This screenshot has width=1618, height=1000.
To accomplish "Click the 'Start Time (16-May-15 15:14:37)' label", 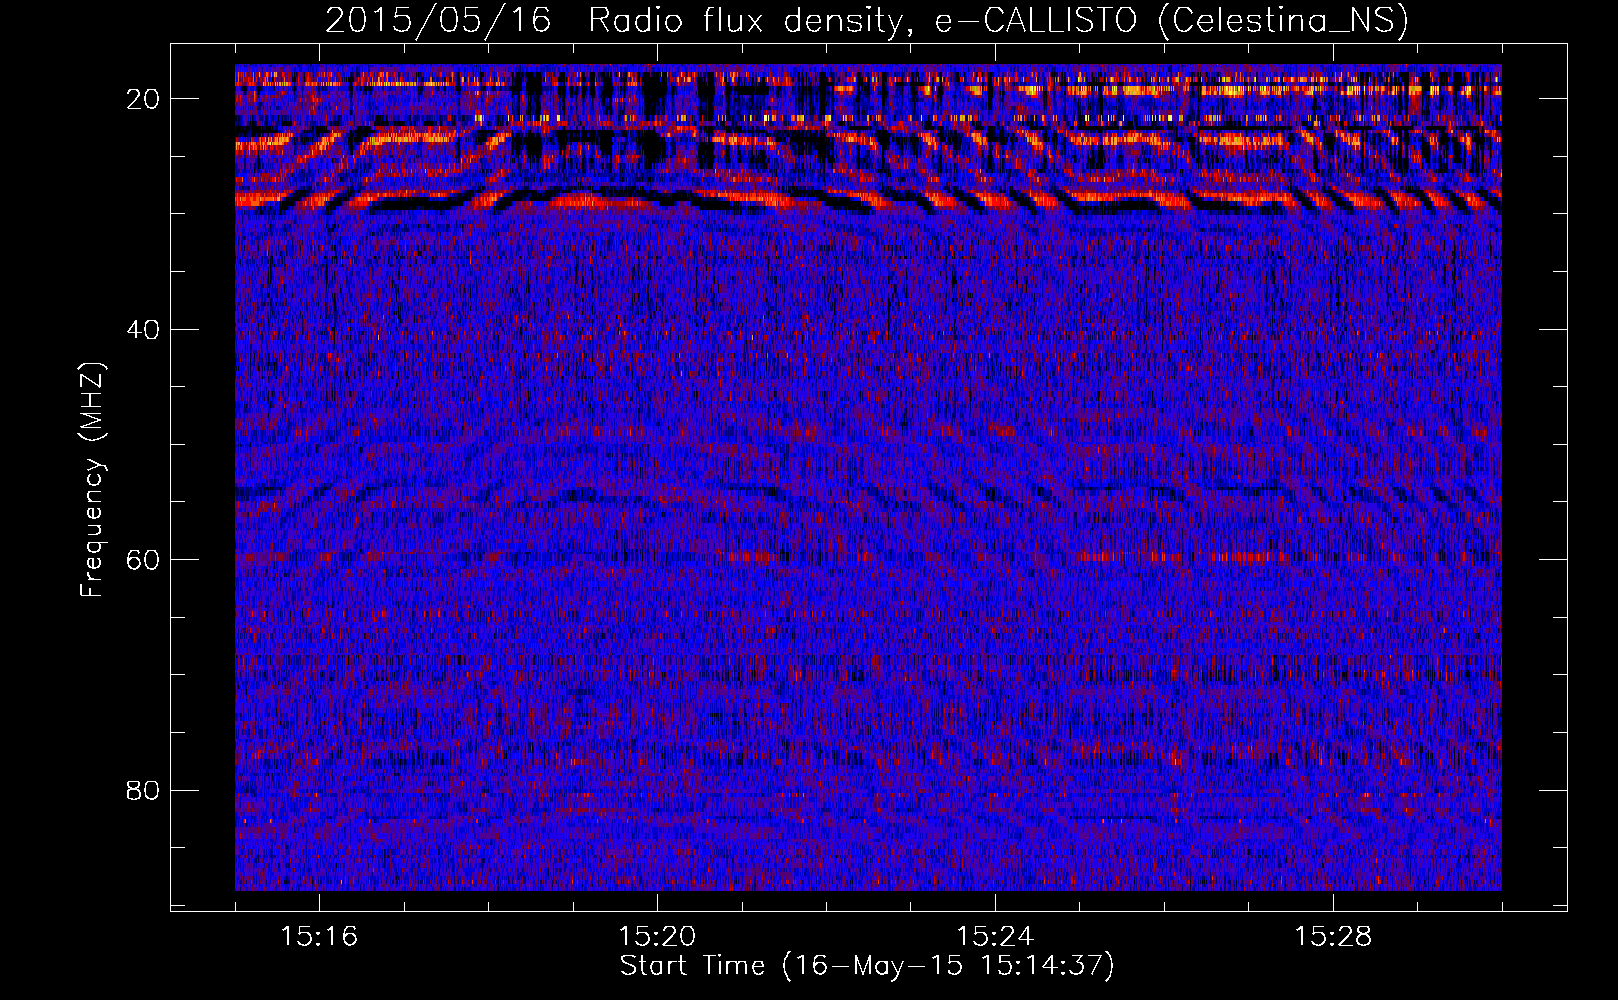I will [867, 966].
